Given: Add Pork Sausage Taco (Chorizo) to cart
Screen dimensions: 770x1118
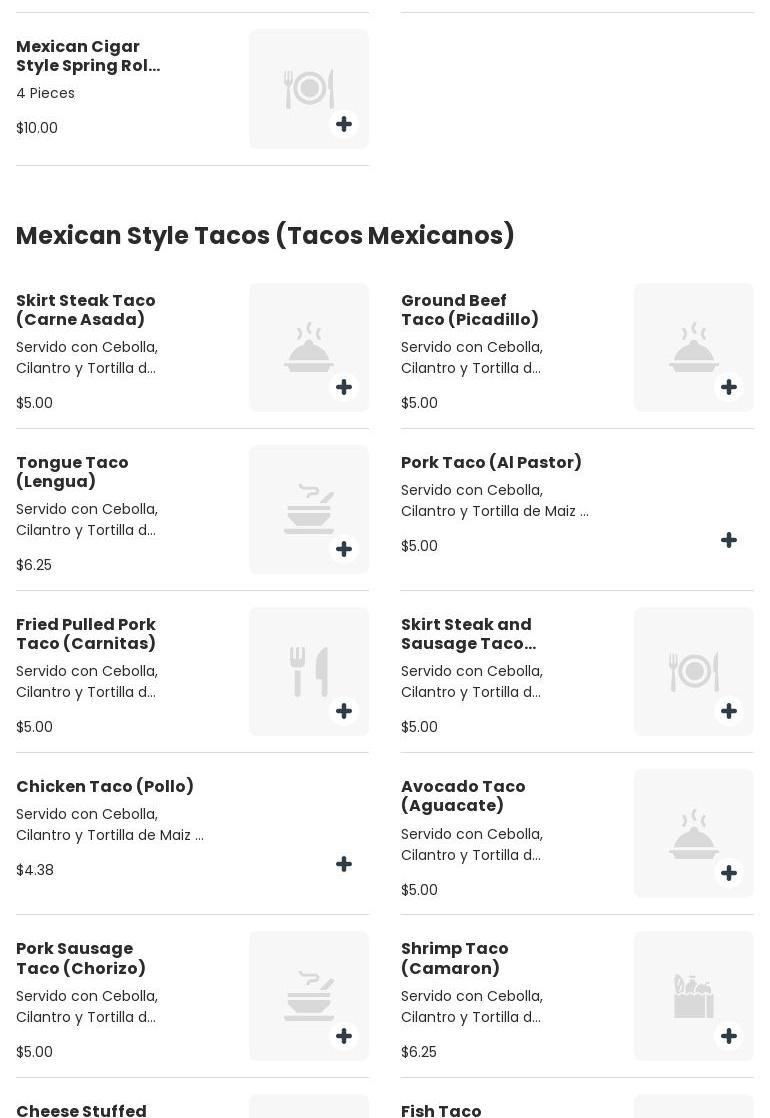Looking at the screenshot, I should click(x=344, y=1036).
